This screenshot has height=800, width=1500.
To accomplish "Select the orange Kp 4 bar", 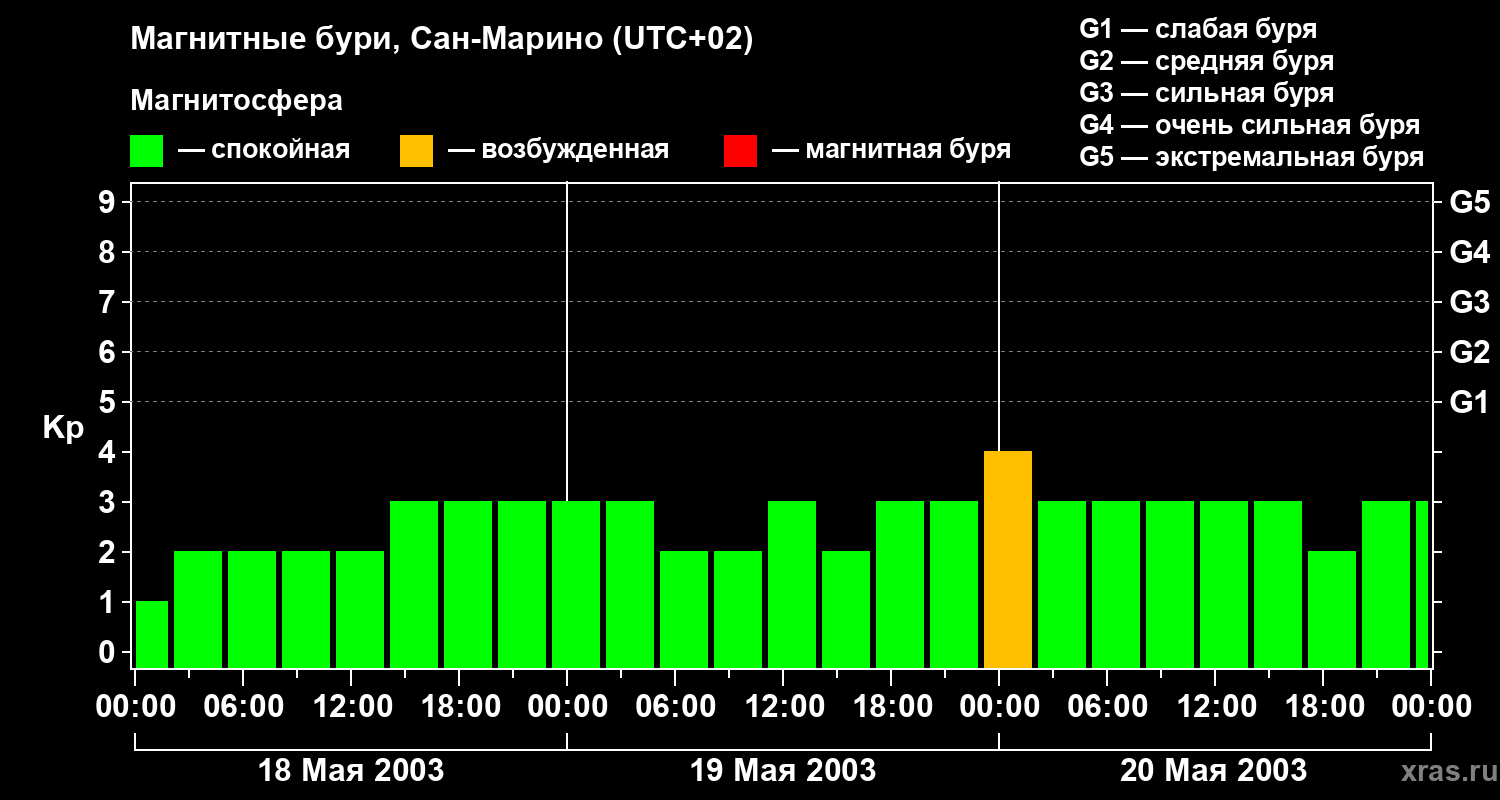I will tap(1008, 560).
